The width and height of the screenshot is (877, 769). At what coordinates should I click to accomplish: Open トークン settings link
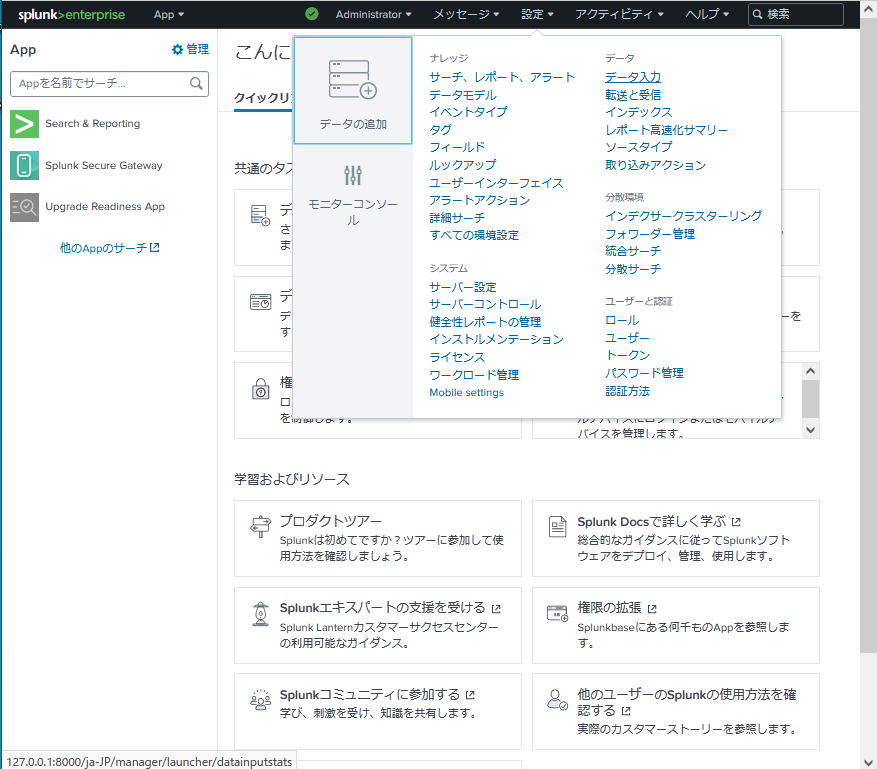(628, 355)
